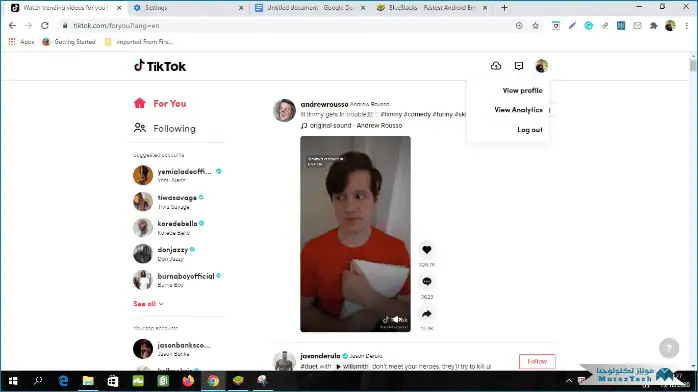Bookmark this page with star icon
Screen dimensions: 698x392
[536, 26]
